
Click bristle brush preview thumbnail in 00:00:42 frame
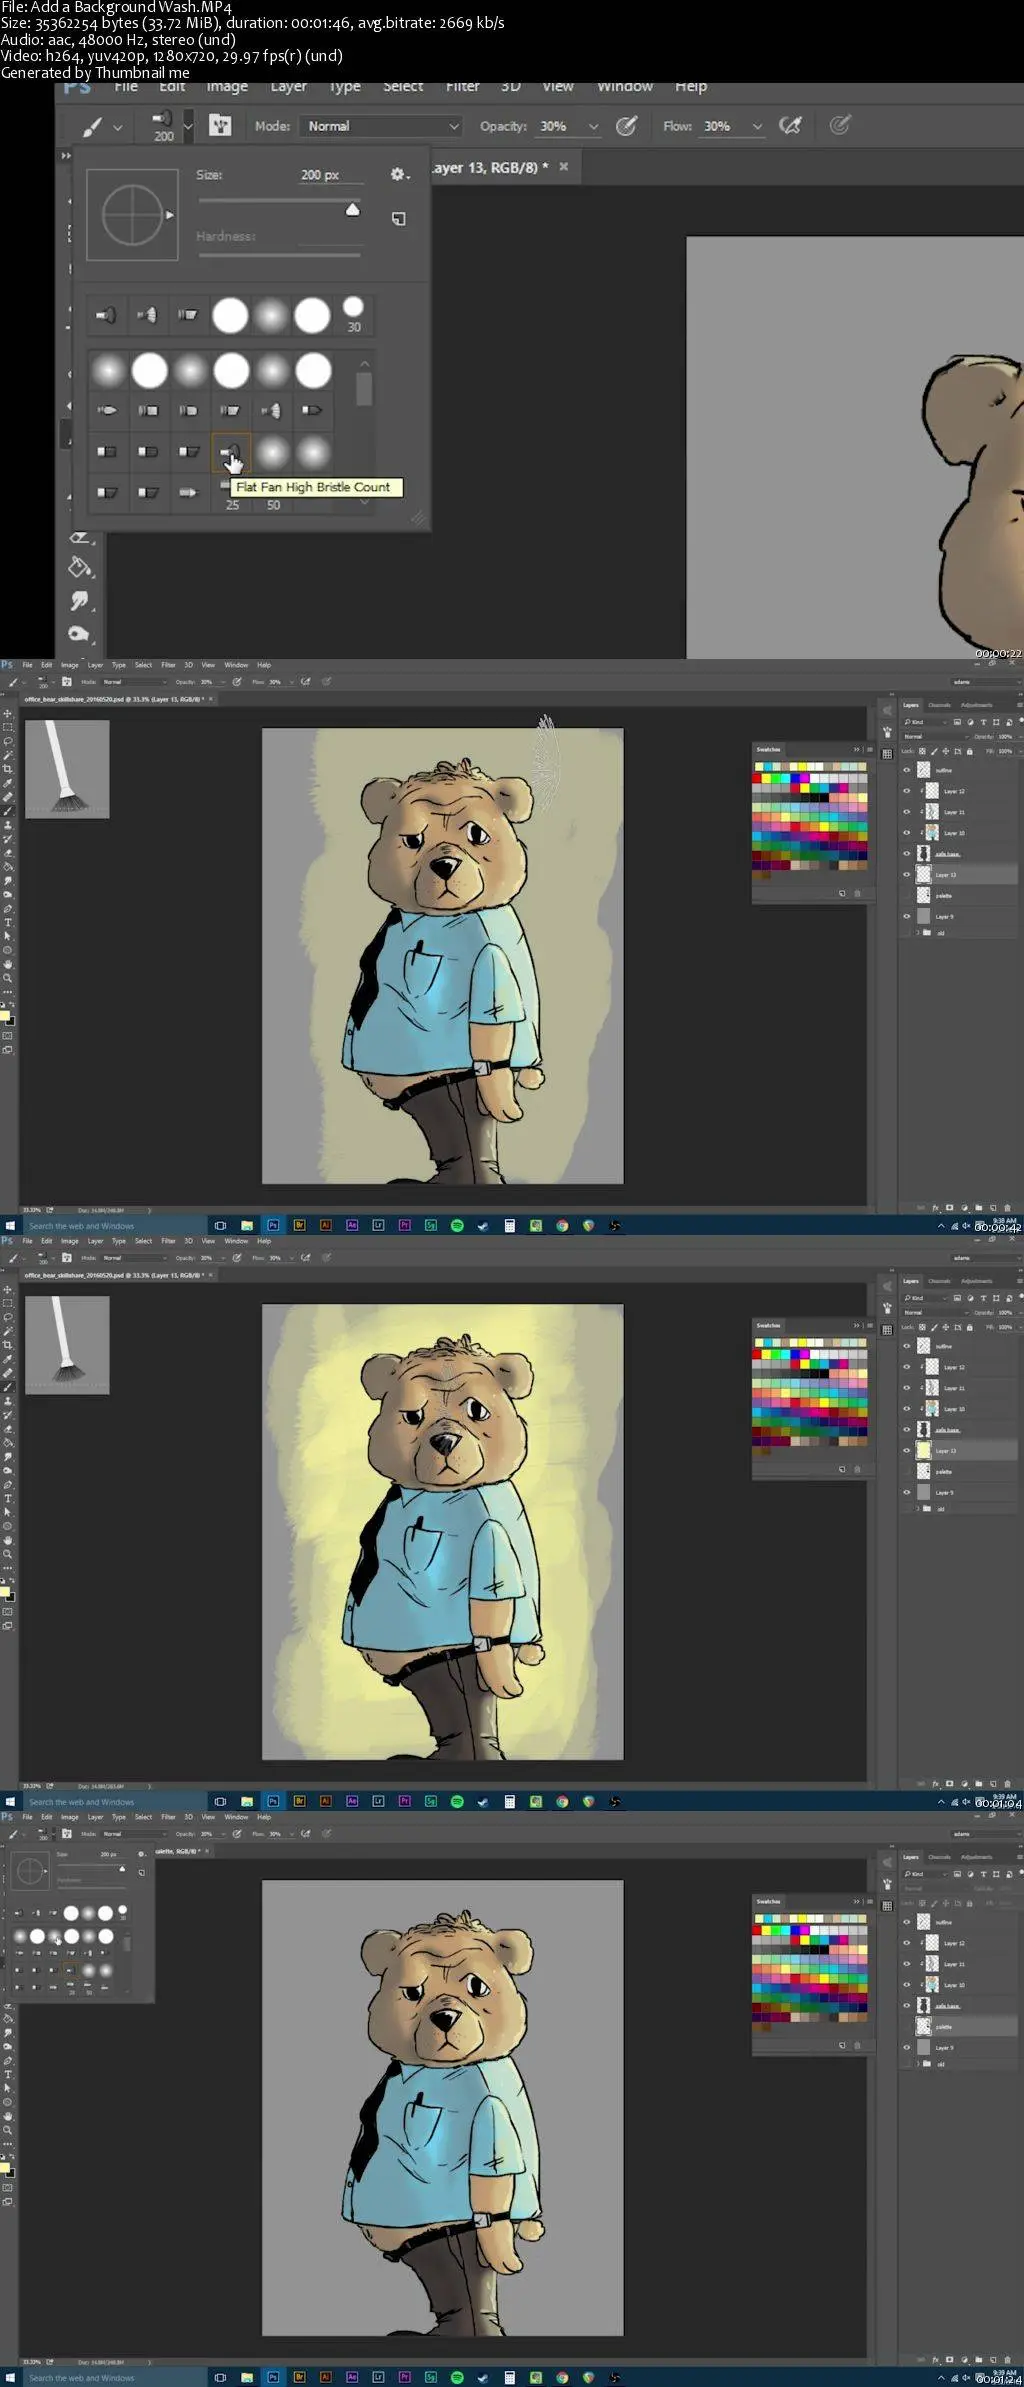pos(67,770)
